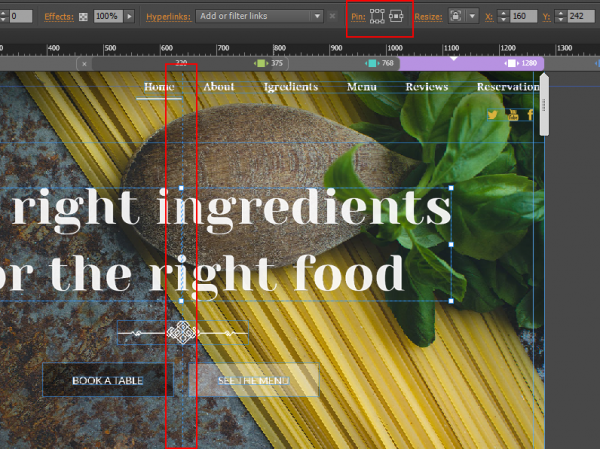Click the Home navigation menu item

(x=159, y=87)
